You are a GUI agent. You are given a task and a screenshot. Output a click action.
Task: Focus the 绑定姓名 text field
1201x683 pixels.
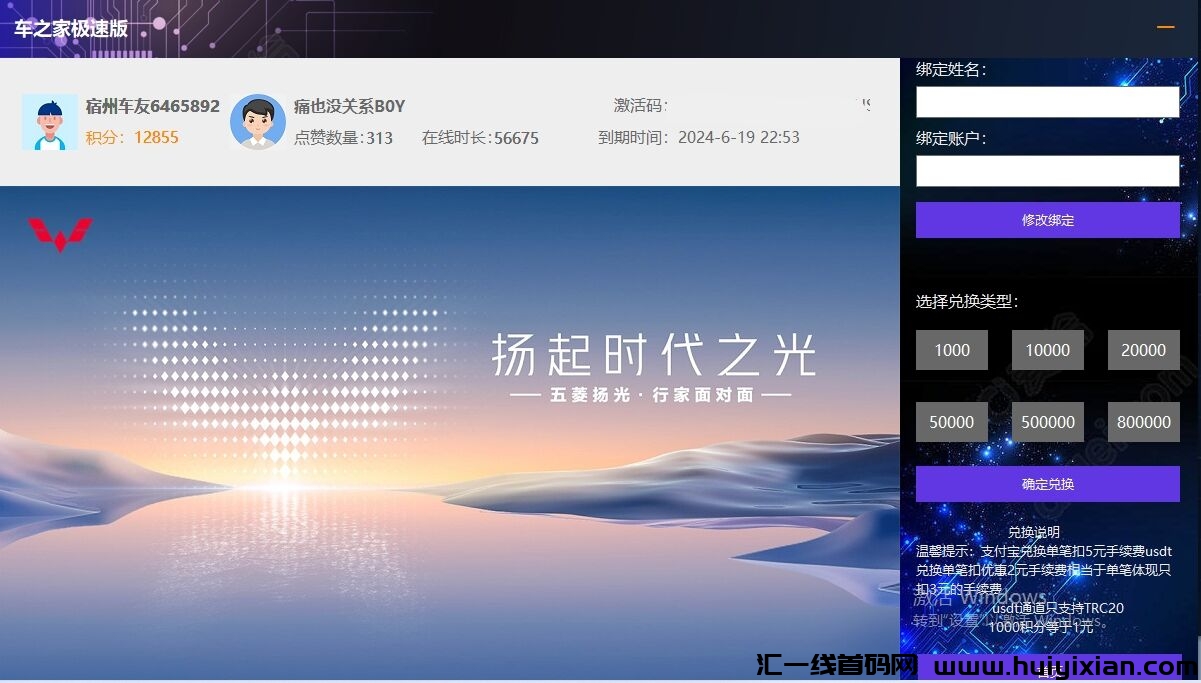[1047, 102]
